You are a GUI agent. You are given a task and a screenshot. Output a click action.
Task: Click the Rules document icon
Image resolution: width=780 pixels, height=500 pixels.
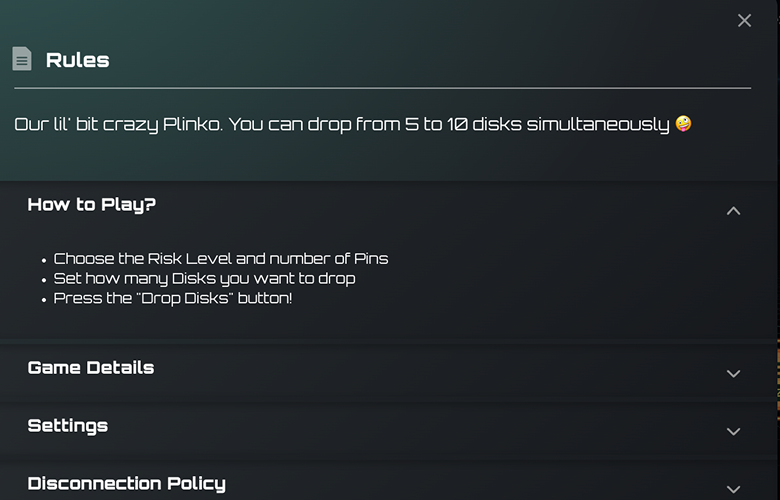pos(22,59)
